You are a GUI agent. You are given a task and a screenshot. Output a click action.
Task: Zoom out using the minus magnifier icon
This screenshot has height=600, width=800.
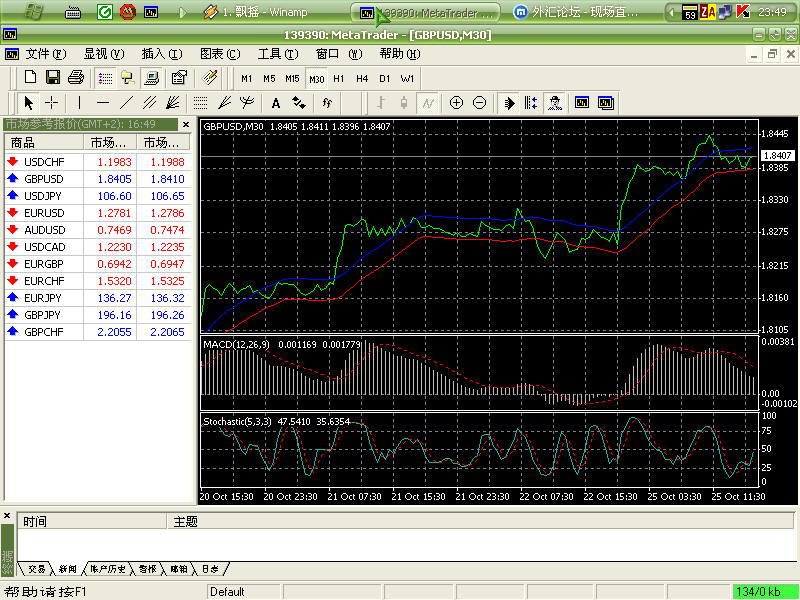(479, 102)
